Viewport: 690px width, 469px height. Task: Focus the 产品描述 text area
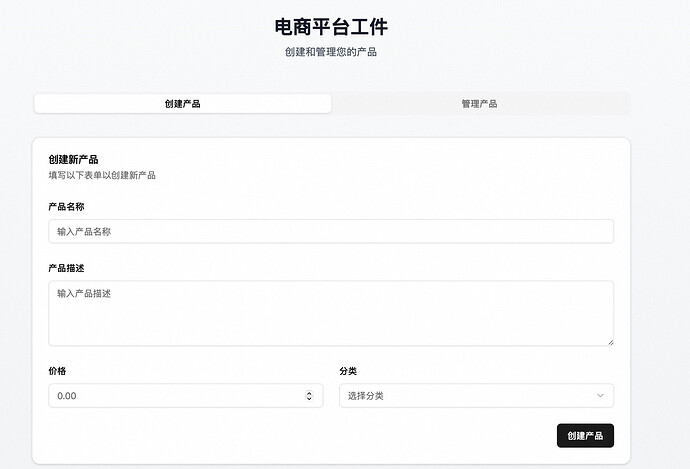[x=330, y=313]
